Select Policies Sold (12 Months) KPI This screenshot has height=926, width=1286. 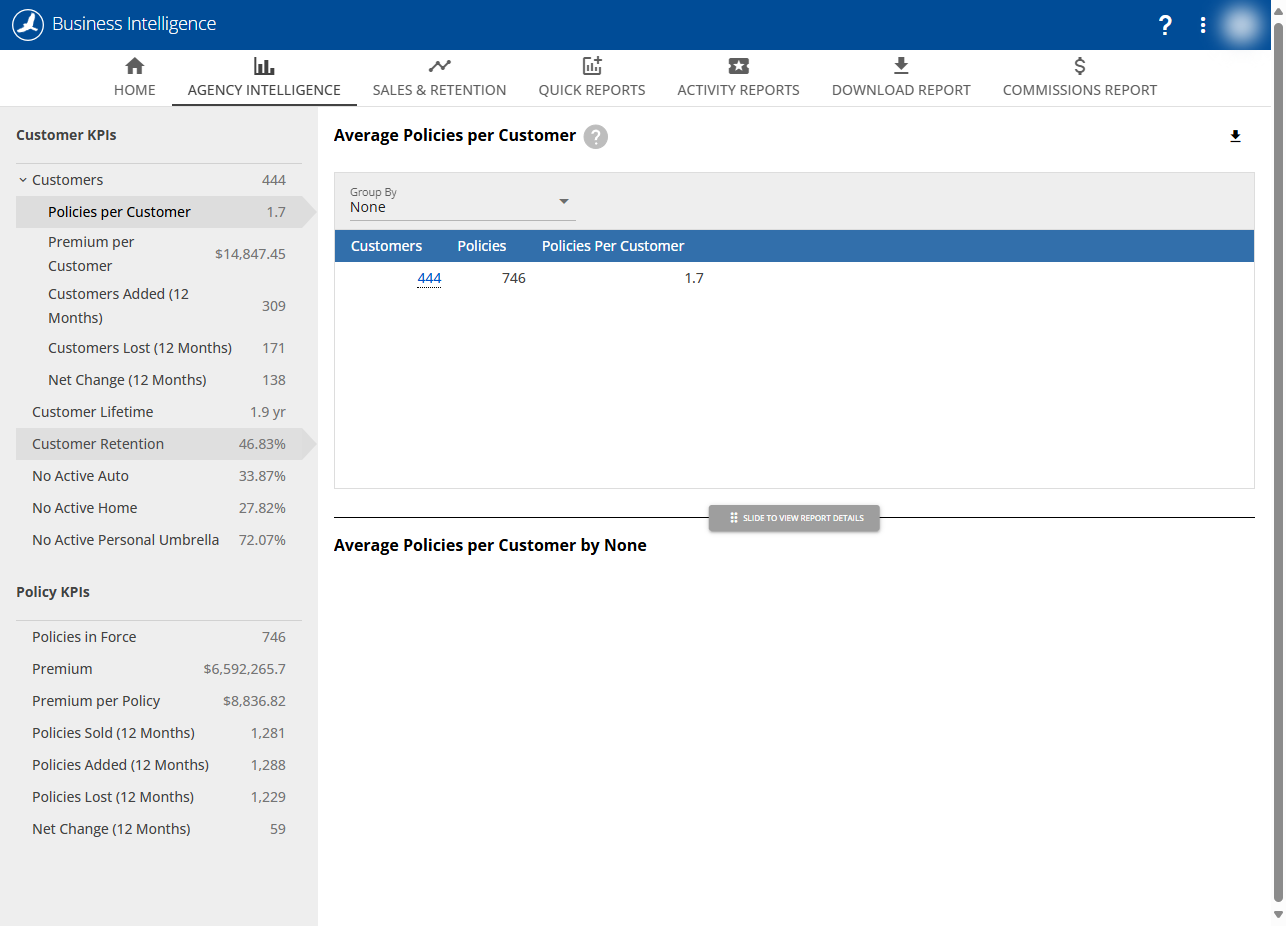click(158, 733)
